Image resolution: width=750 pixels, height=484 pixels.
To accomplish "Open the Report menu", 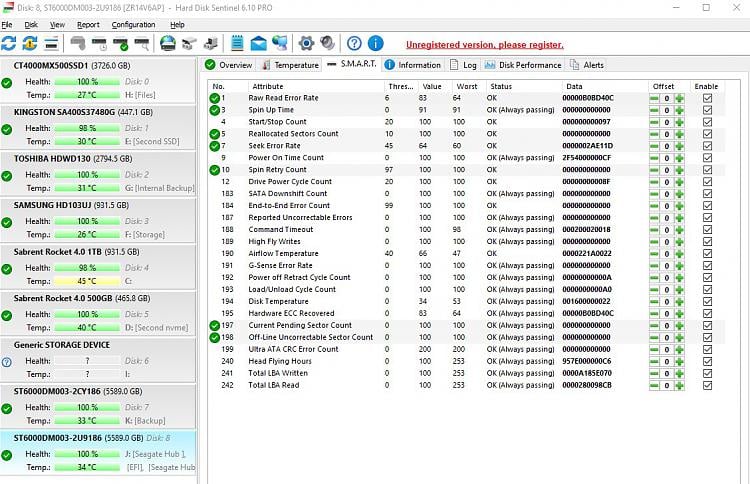I will click(x=88, y=24).
